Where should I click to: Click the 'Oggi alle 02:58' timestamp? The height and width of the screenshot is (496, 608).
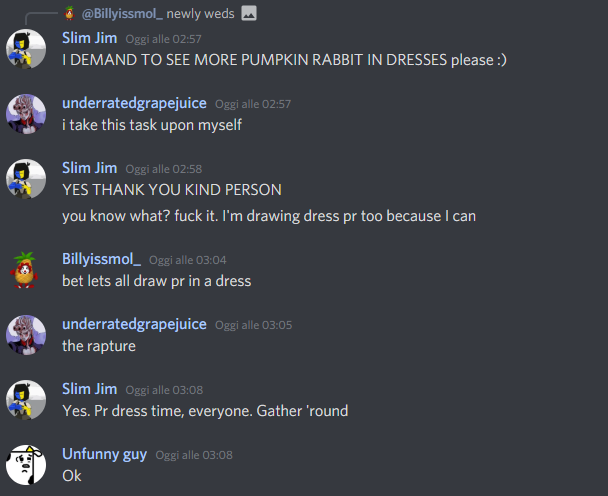[x=164, y=169]
